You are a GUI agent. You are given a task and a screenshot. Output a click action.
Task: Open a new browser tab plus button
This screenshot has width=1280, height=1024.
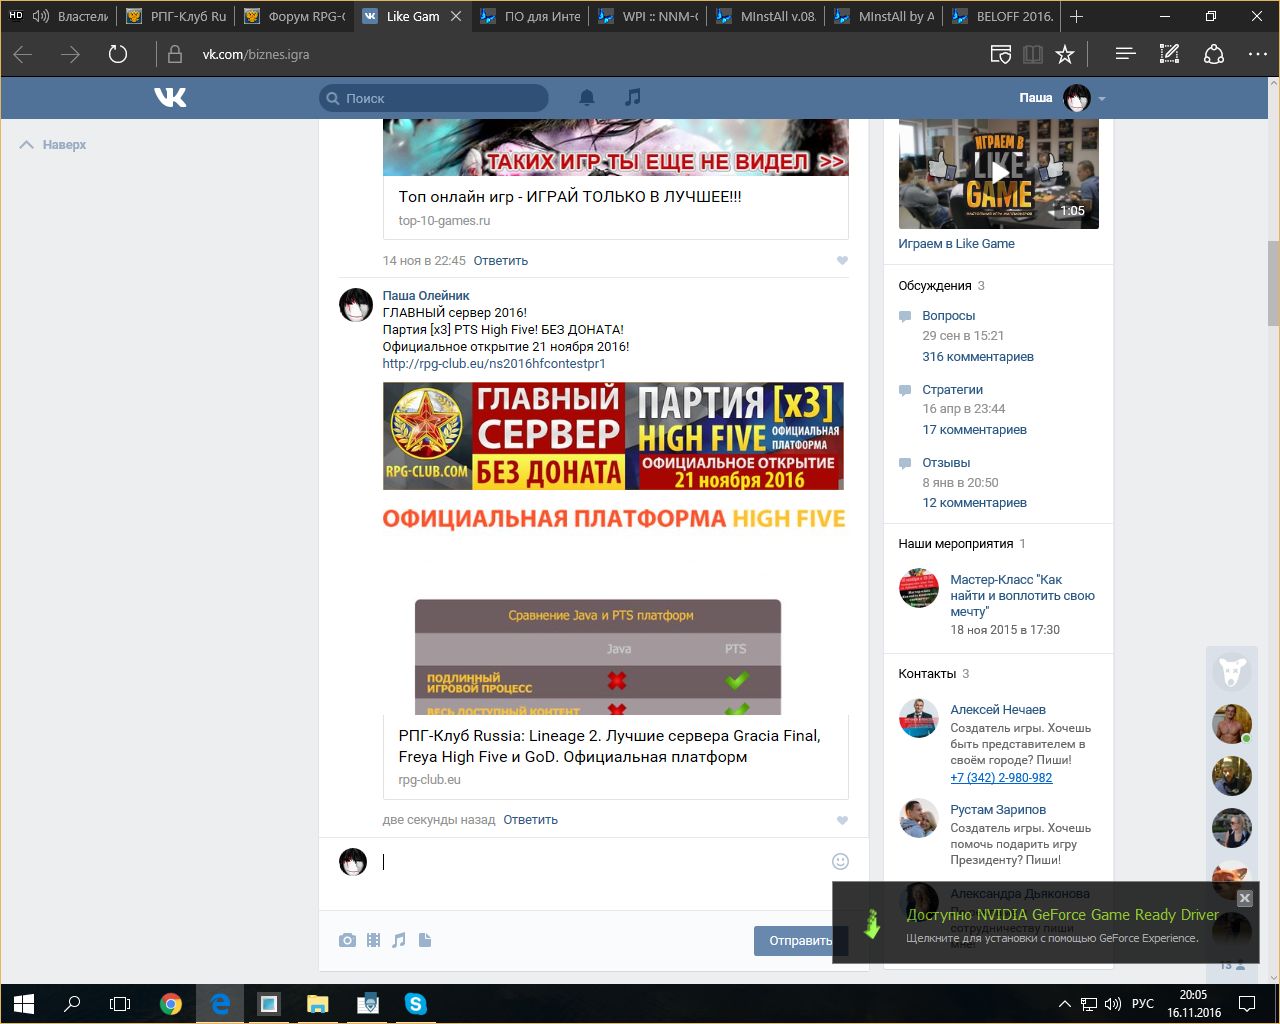[1077, 16]
